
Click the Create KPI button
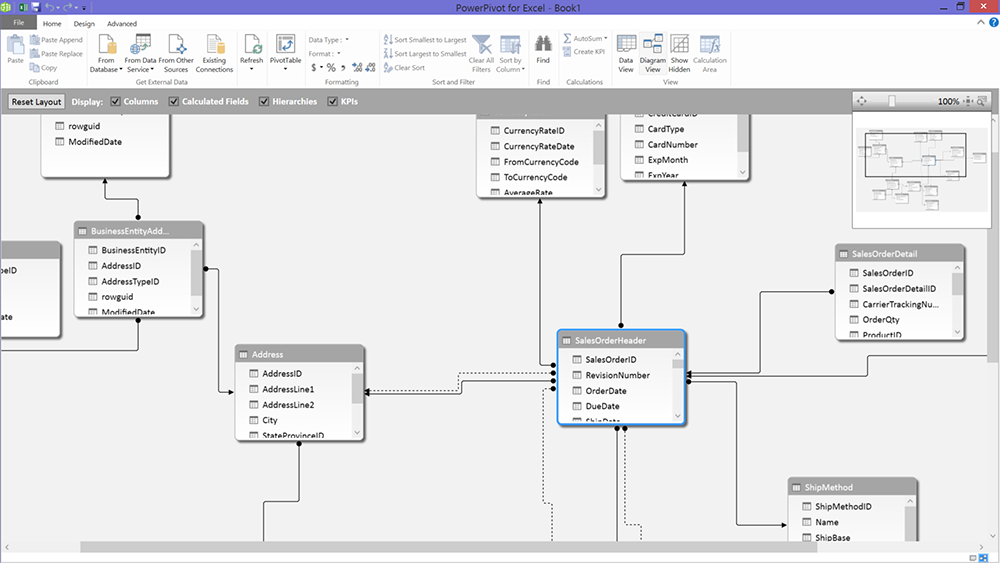pos(584,52)
